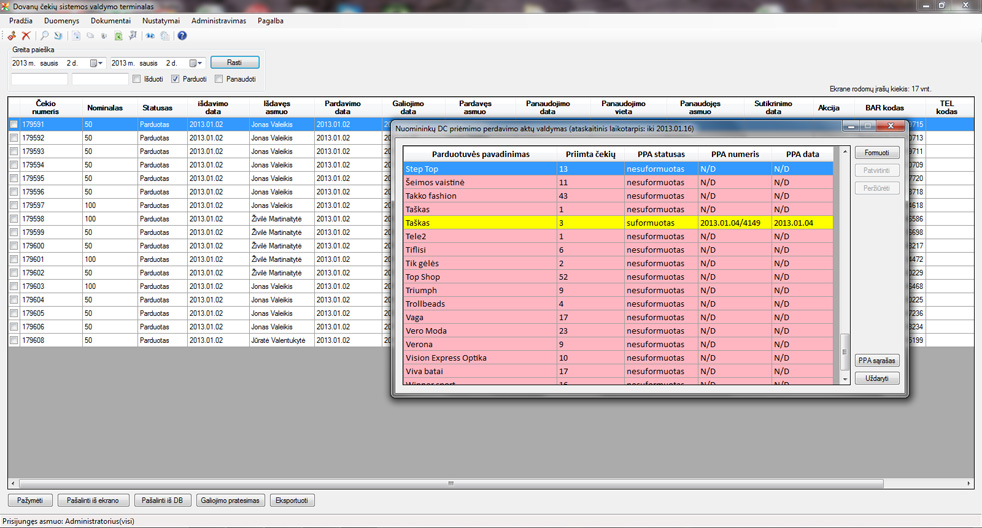Open the PPA sąrašas list button
The height and width of the screenshot is (528, 982).
(x=877, y=361)
